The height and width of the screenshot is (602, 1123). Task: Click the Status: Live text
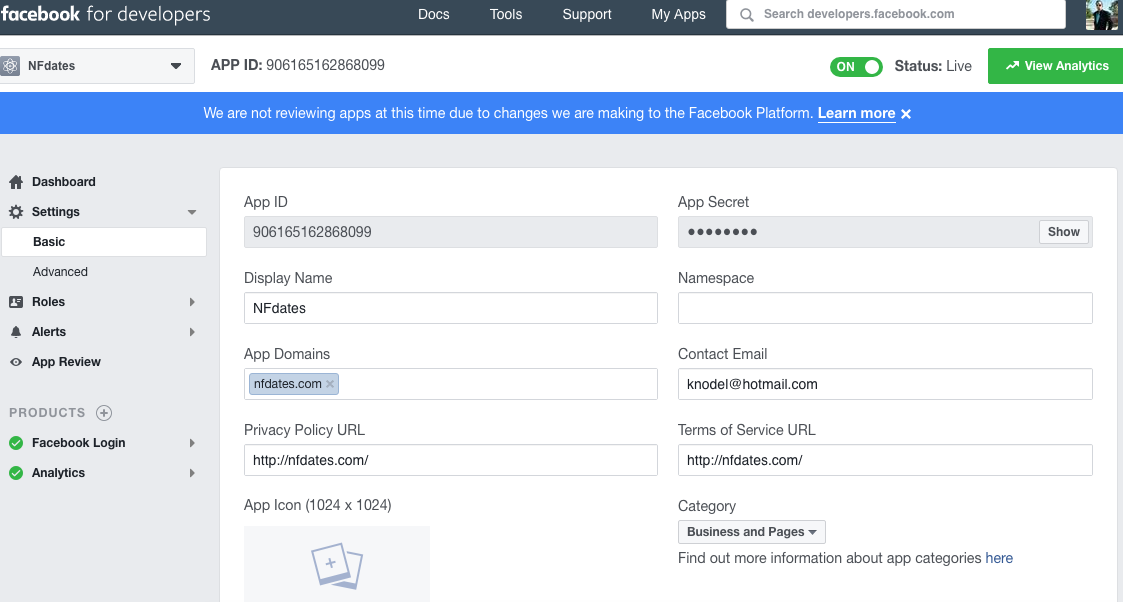pyautogui.click(x=932, y=66)
